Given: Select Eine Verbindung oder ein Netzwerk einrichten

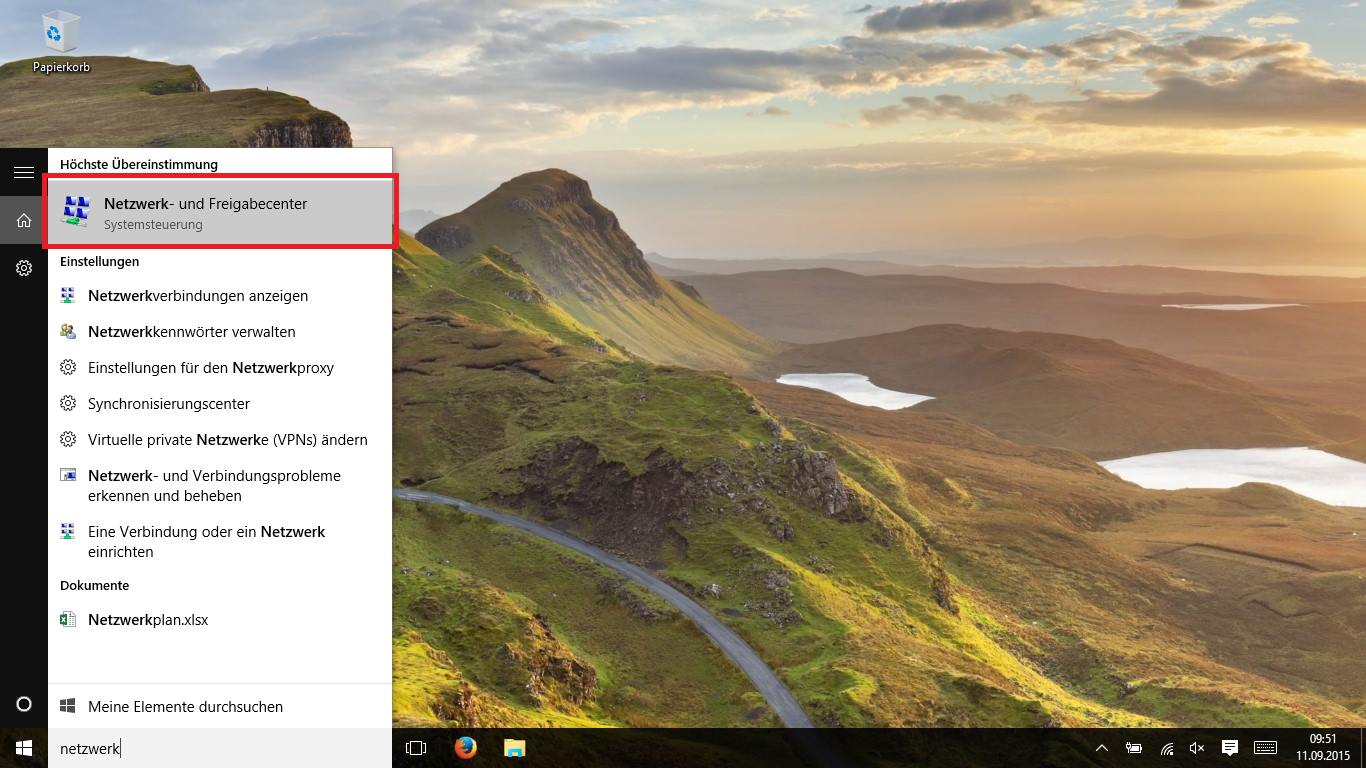Looking at the screenshot, I should click(x=220, y=542).
